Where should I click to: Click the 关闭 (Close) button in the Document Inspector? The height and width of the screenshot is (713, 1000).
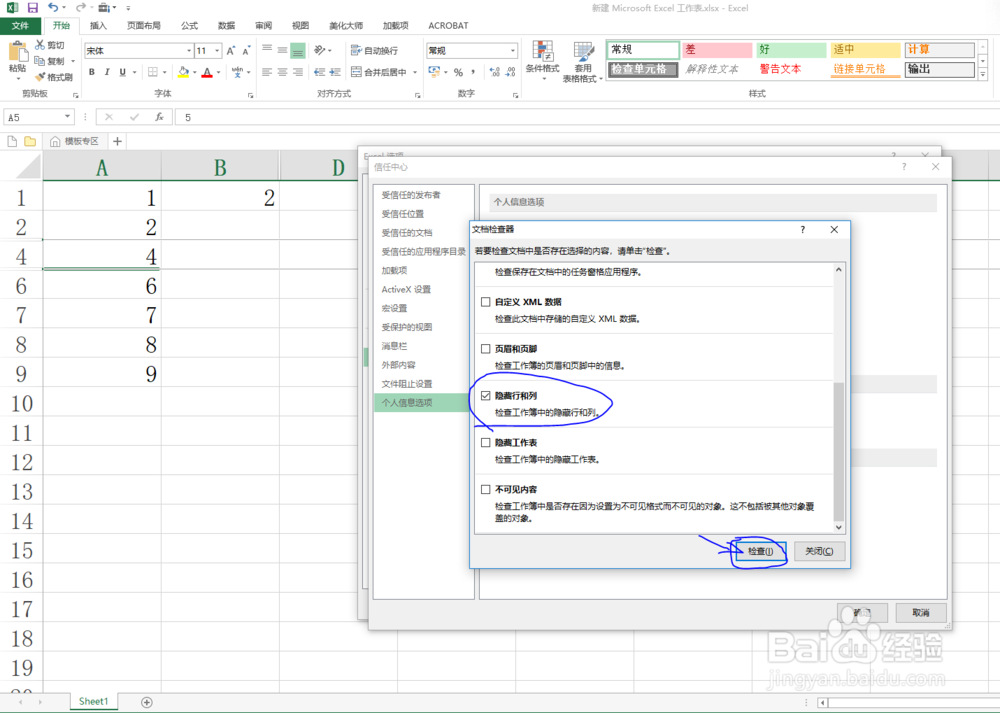point(820,551)
